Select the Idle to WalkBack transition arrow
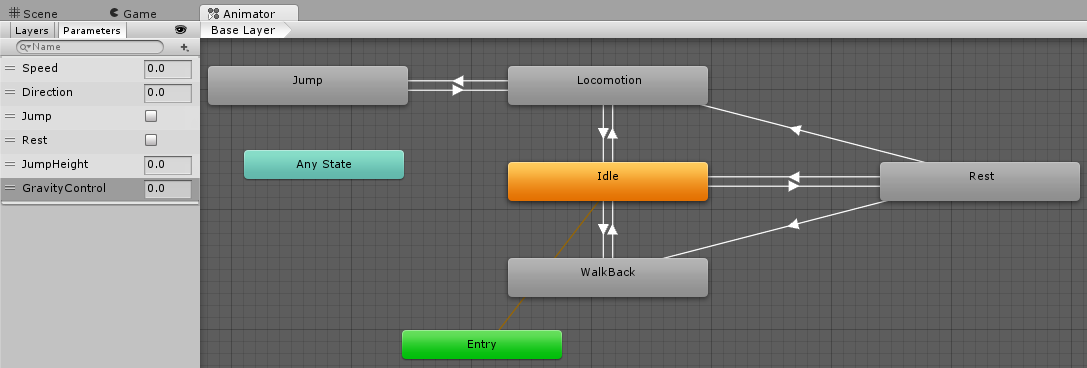Image resolution: width=1087 pixels, height=368 pixels. [603, 229]
